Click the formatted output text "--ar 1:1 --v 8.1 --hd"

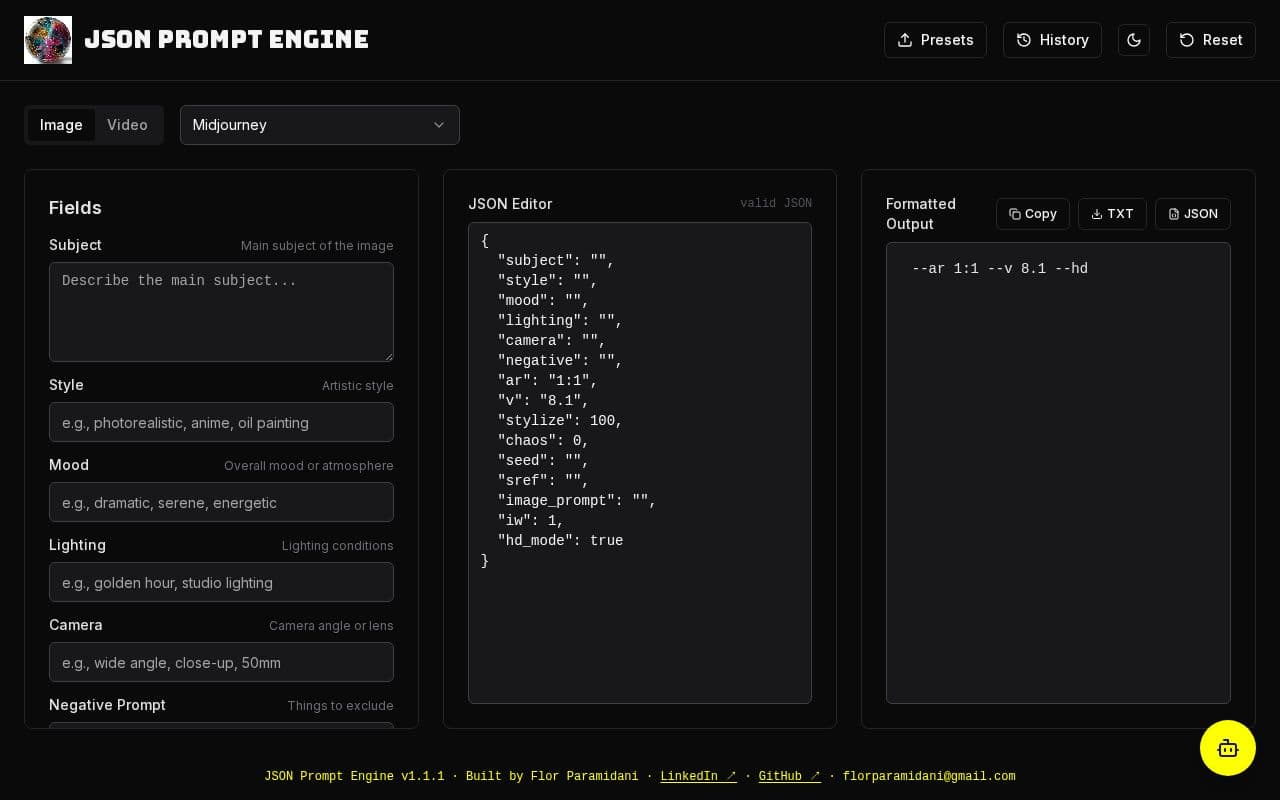1000,269
